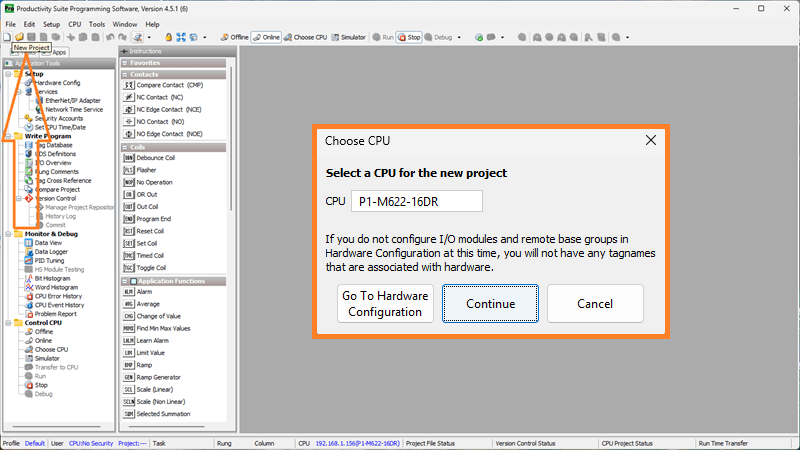Click the Continue button
The height and width of the screenshot is (450, 800).
pyautogui.click(x=490, y=304)
